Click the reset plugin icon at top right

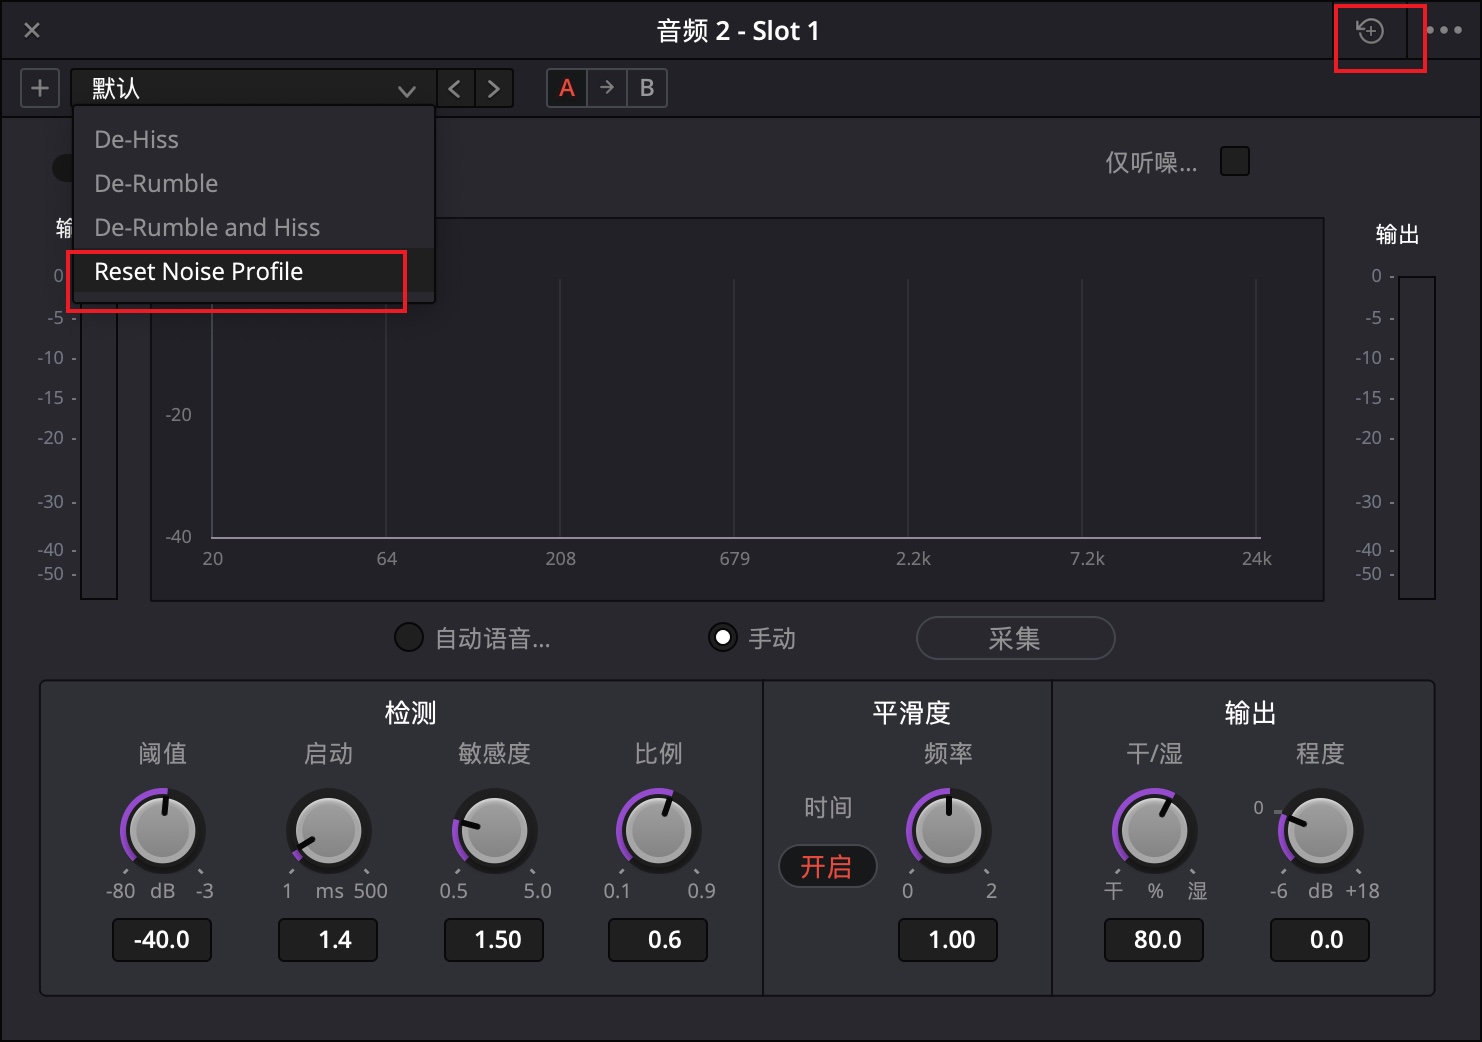(x=1369, y=31)
